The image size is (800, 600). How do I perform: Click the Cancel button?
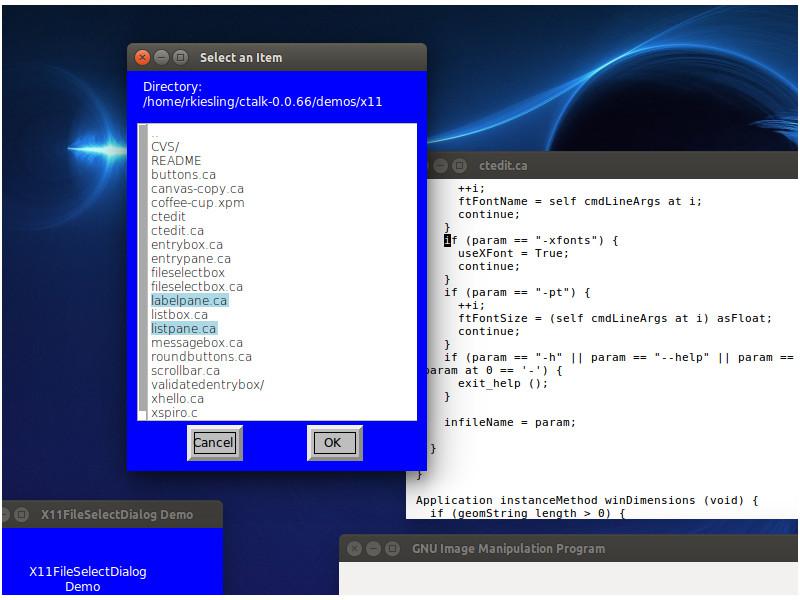(x=214, y=442)
